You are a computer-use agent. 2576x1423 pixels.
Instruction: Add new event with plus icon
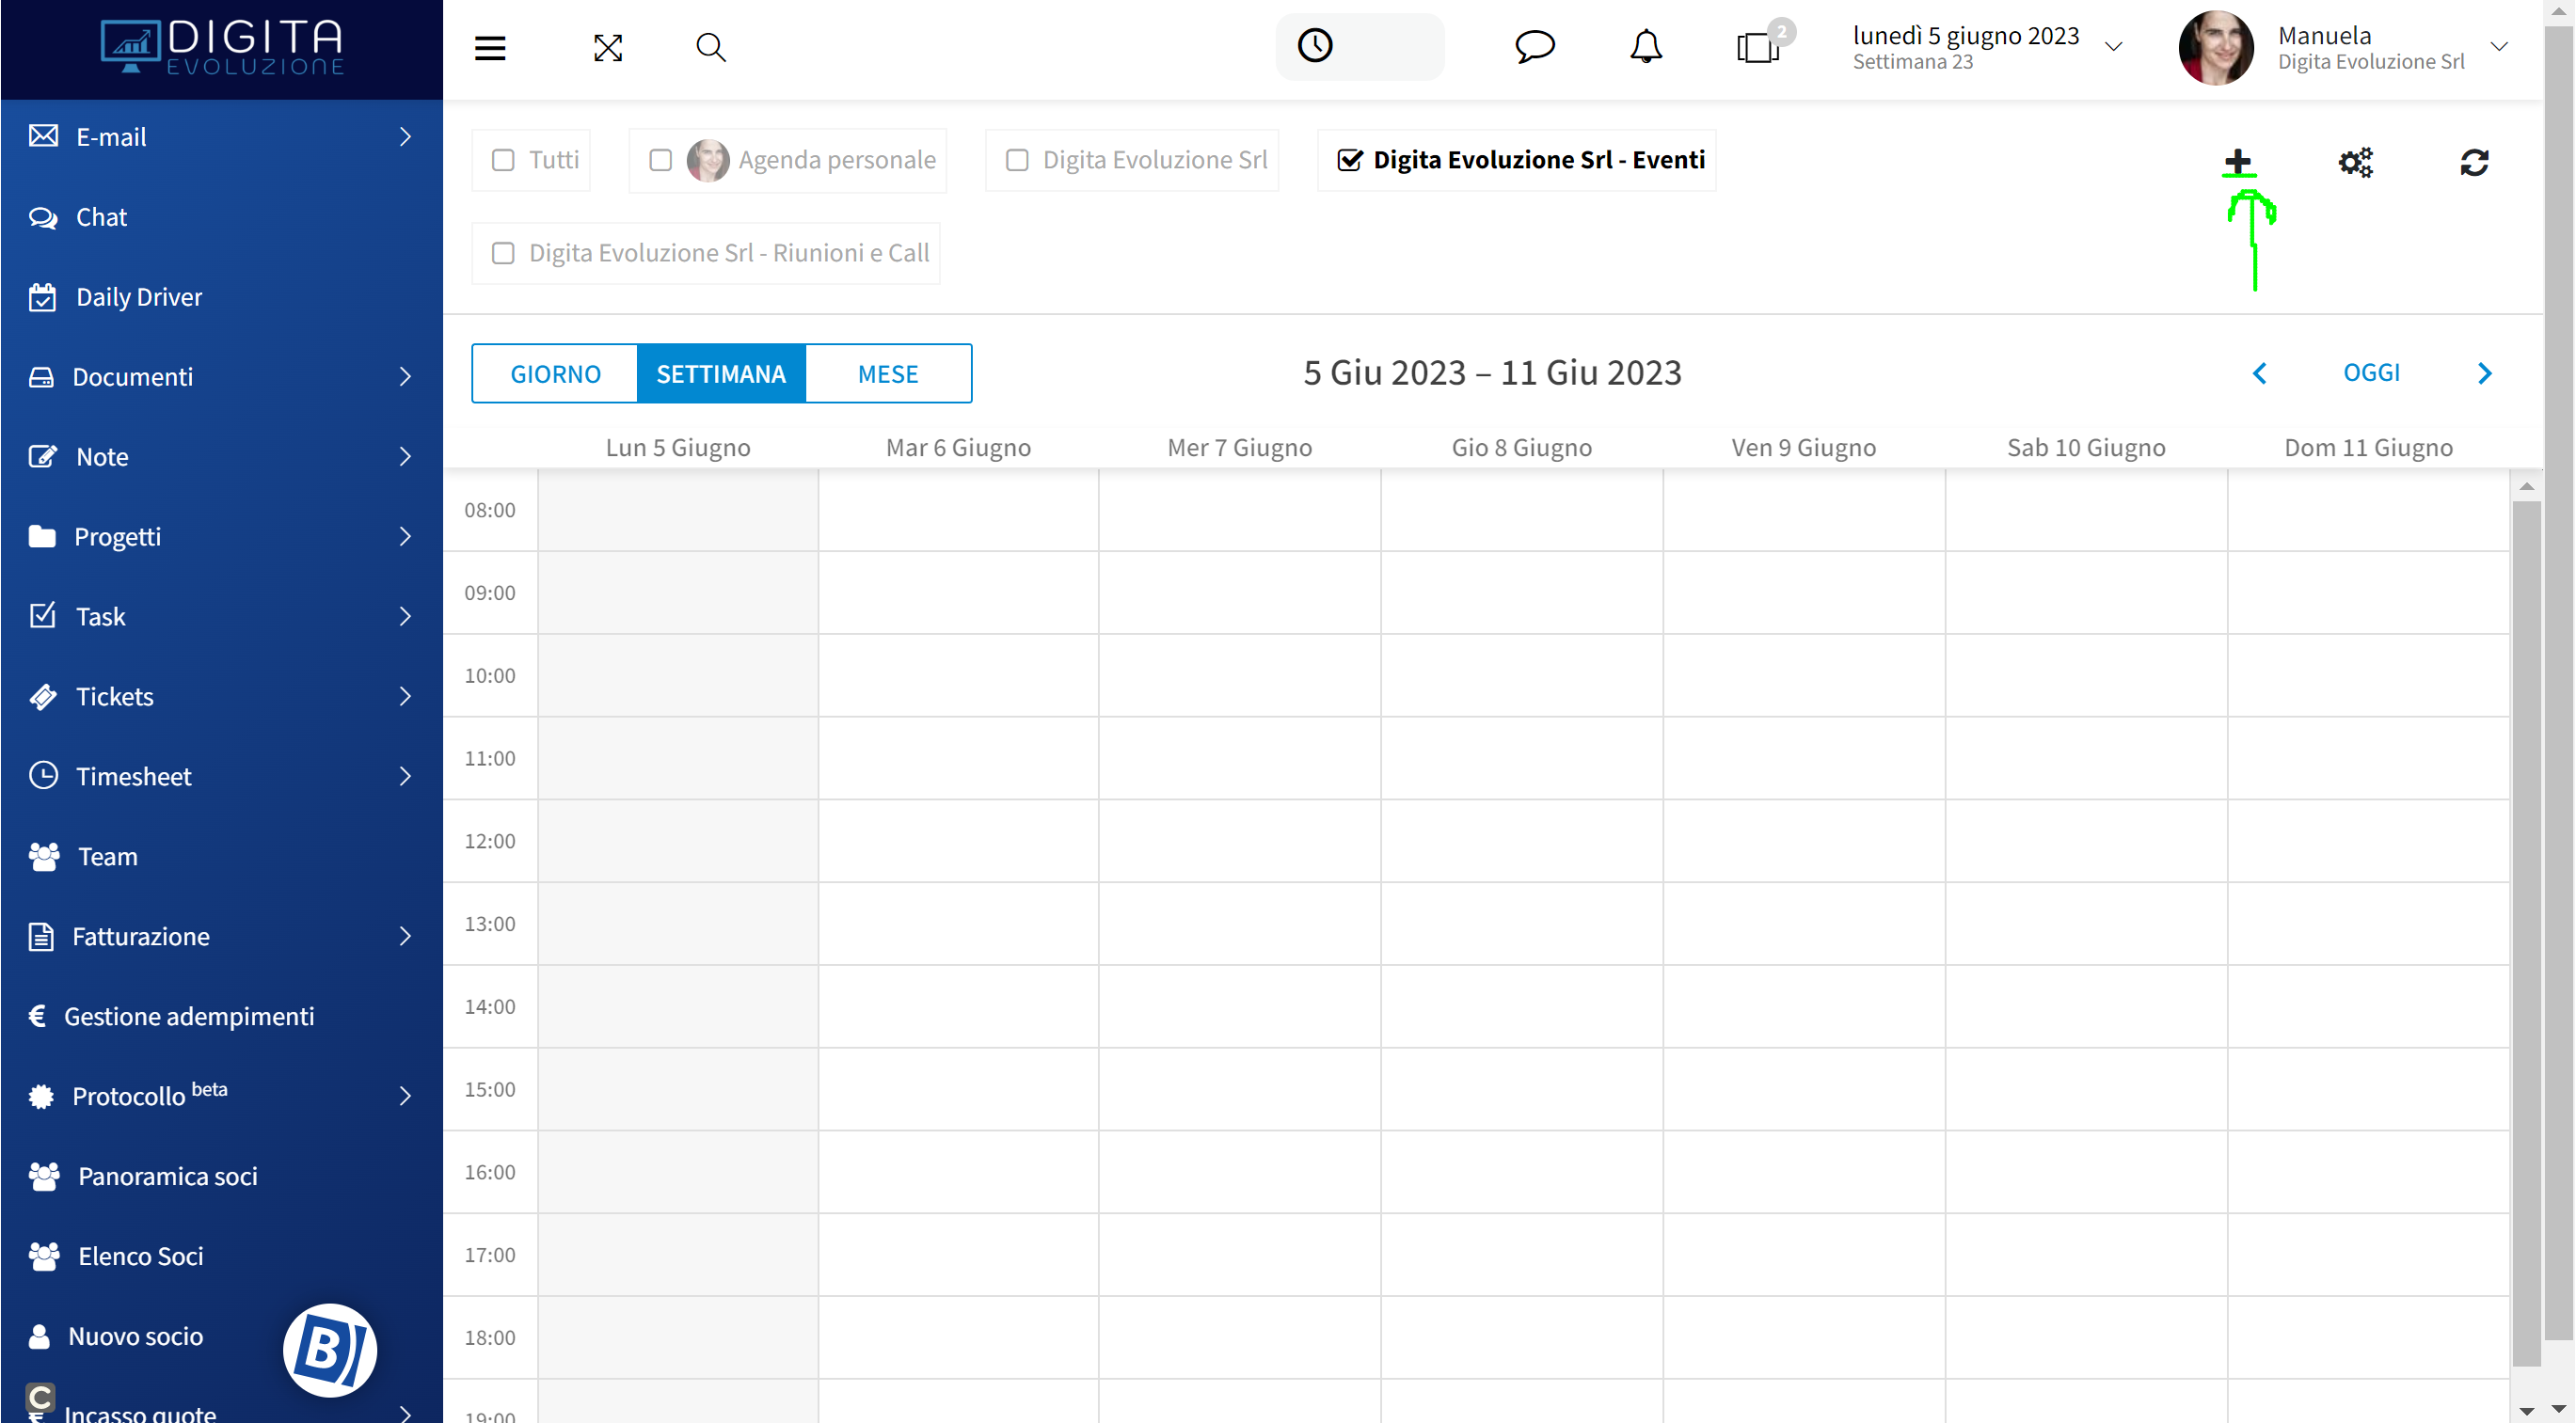pyautogui.click(x=2239, y=161)
